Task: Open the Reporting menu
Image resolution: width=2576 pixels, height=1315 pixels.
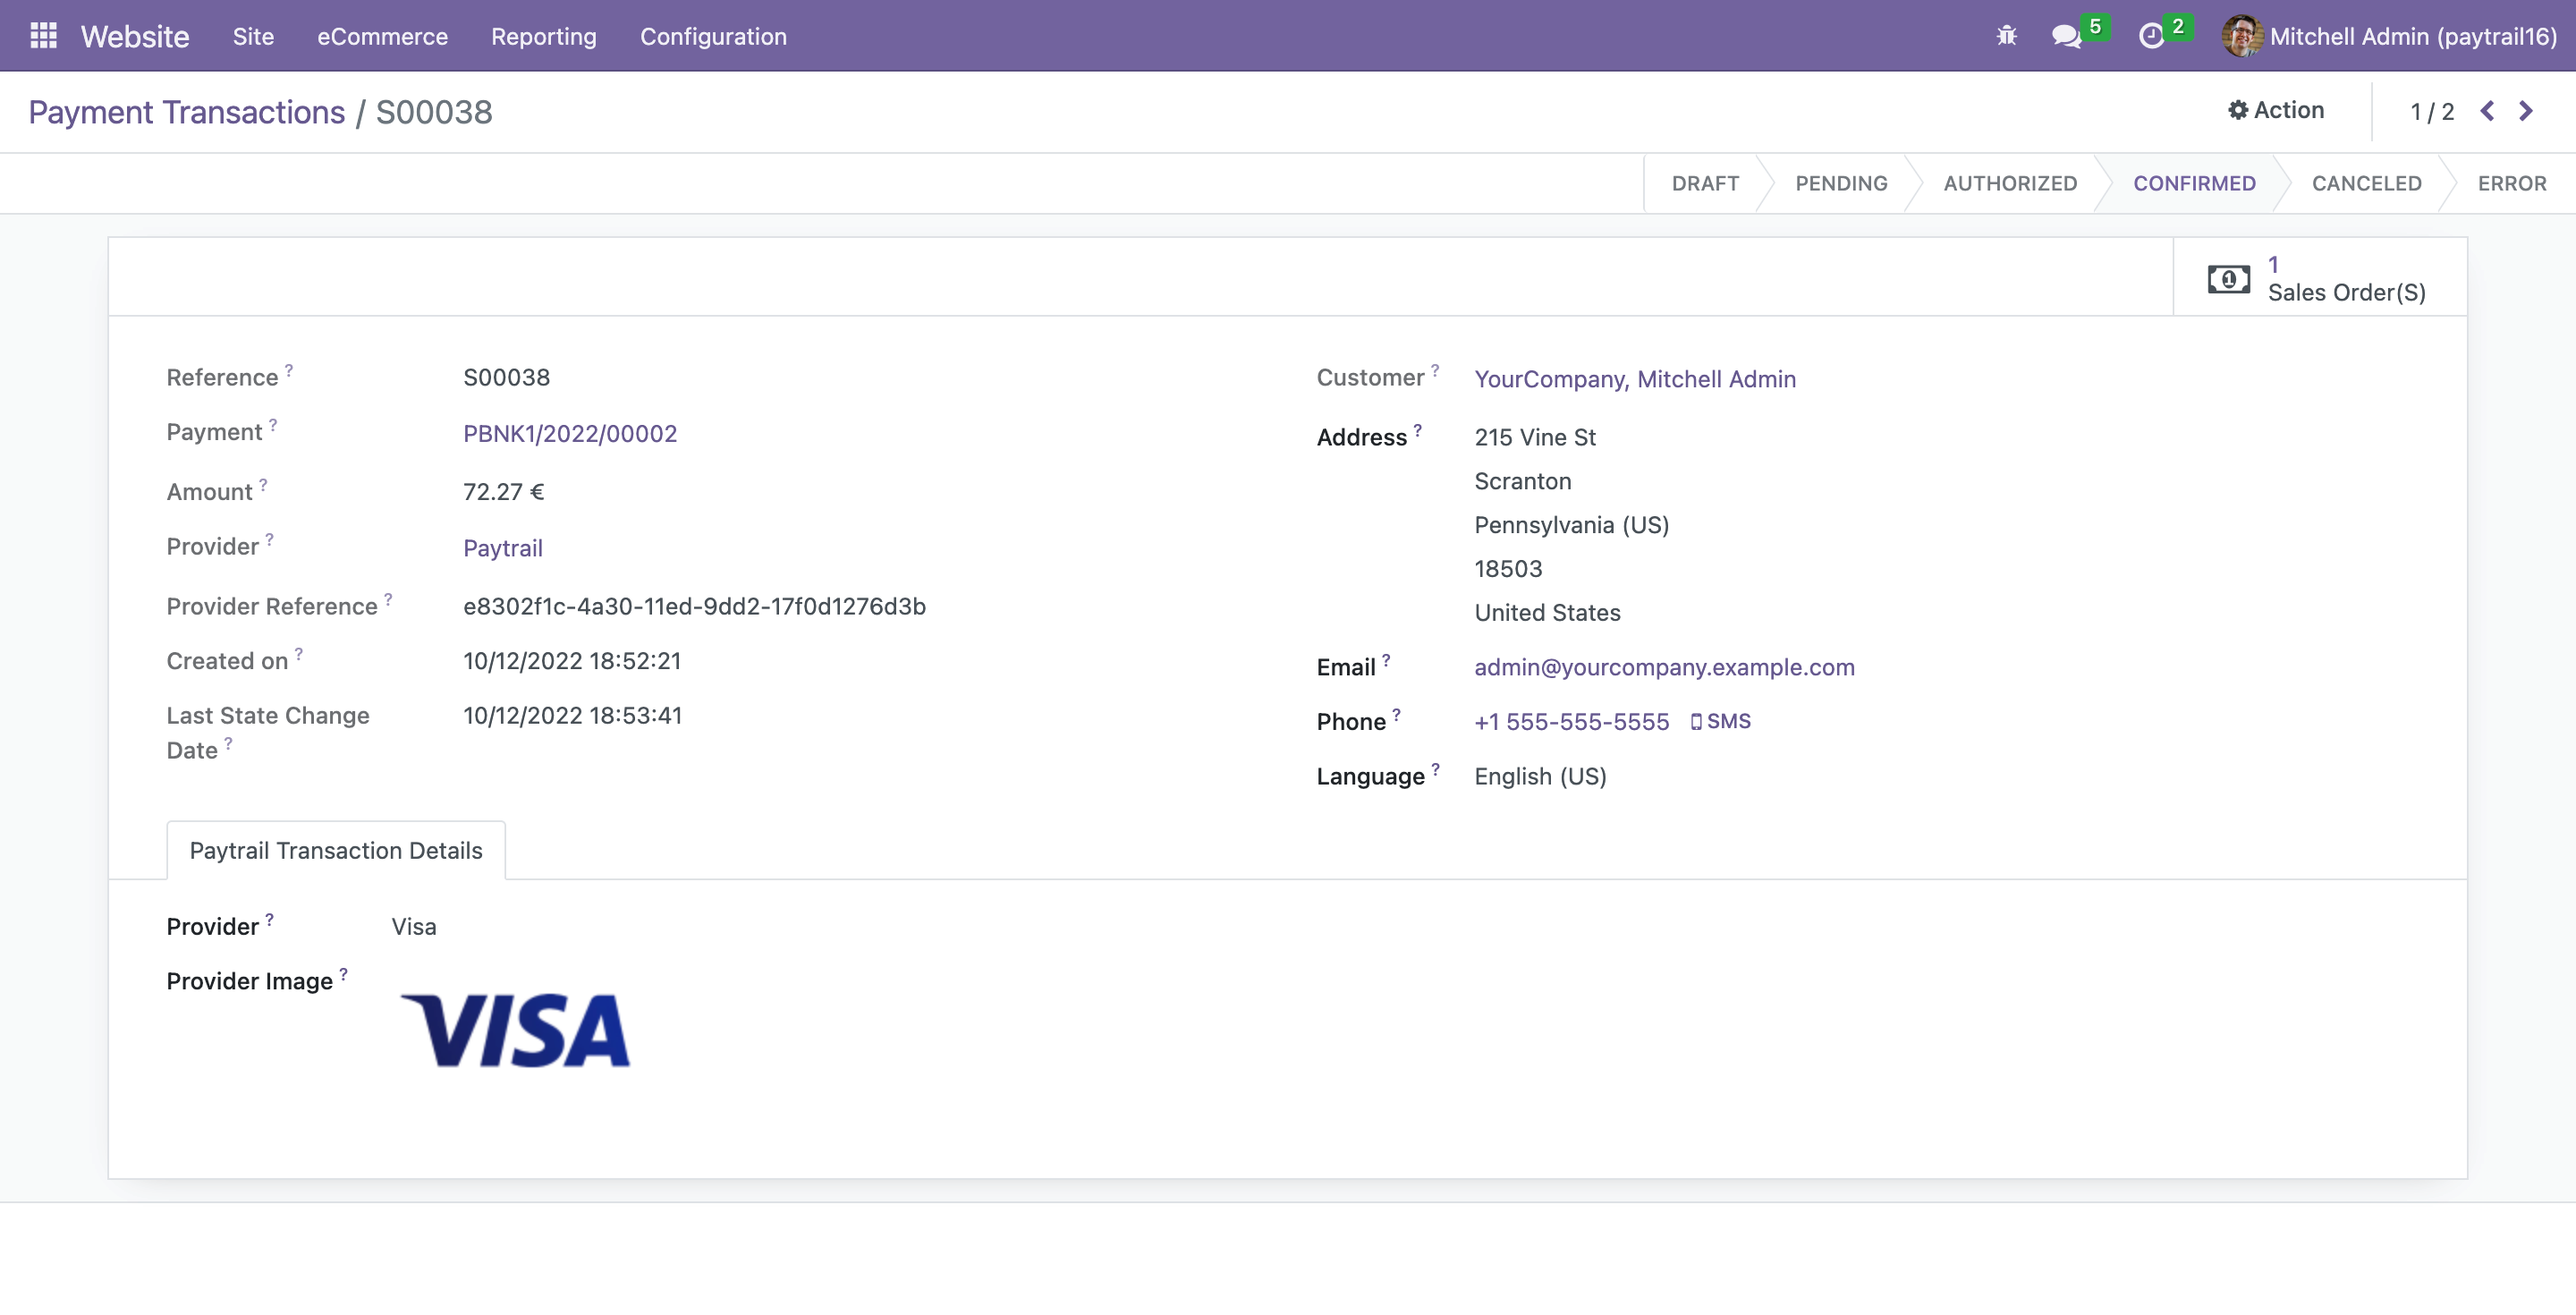Action: [x=543, y=36]
